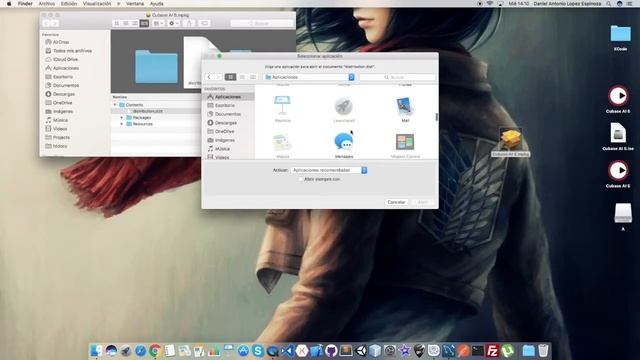Click the dialog file list scrollbar
This screenshot has width=640, height=360.
coord(436,117)
